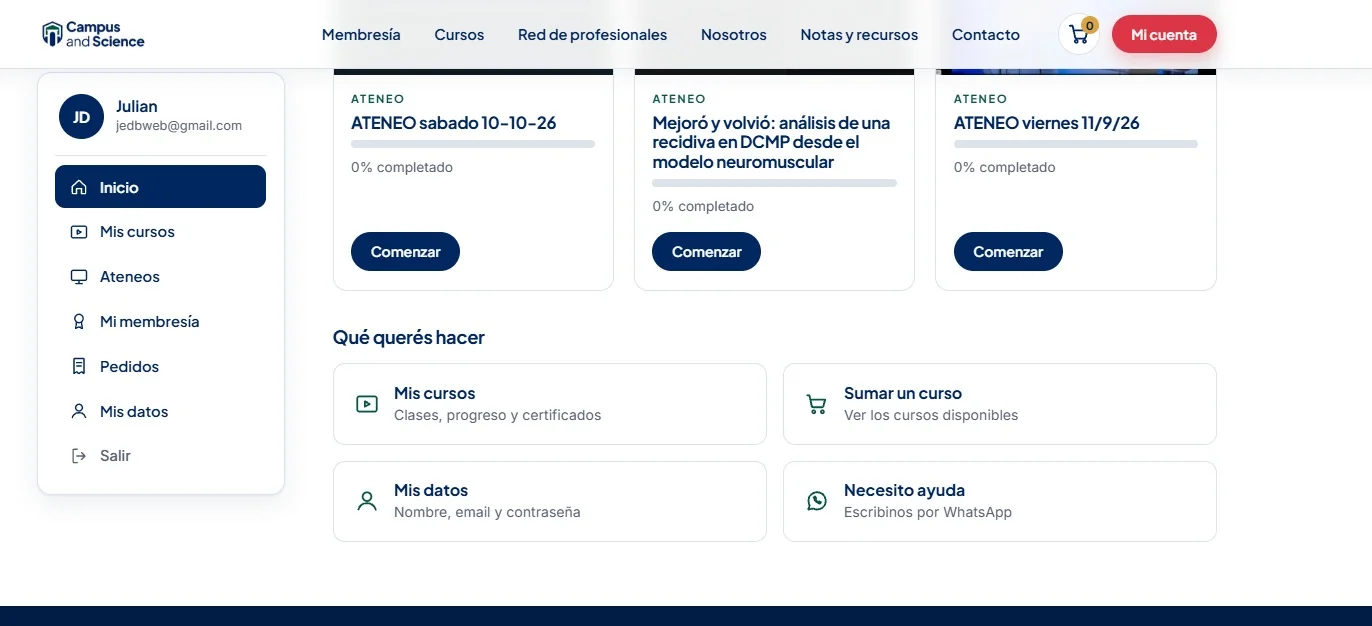Click Nombre, email y contraseña text

487,512
